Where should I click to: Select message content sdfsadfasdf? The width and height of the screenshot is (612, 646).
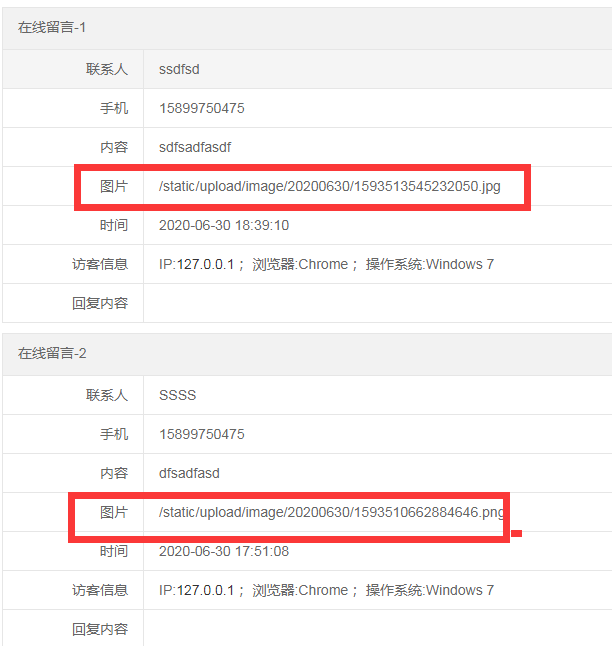(x=195, y=147)
